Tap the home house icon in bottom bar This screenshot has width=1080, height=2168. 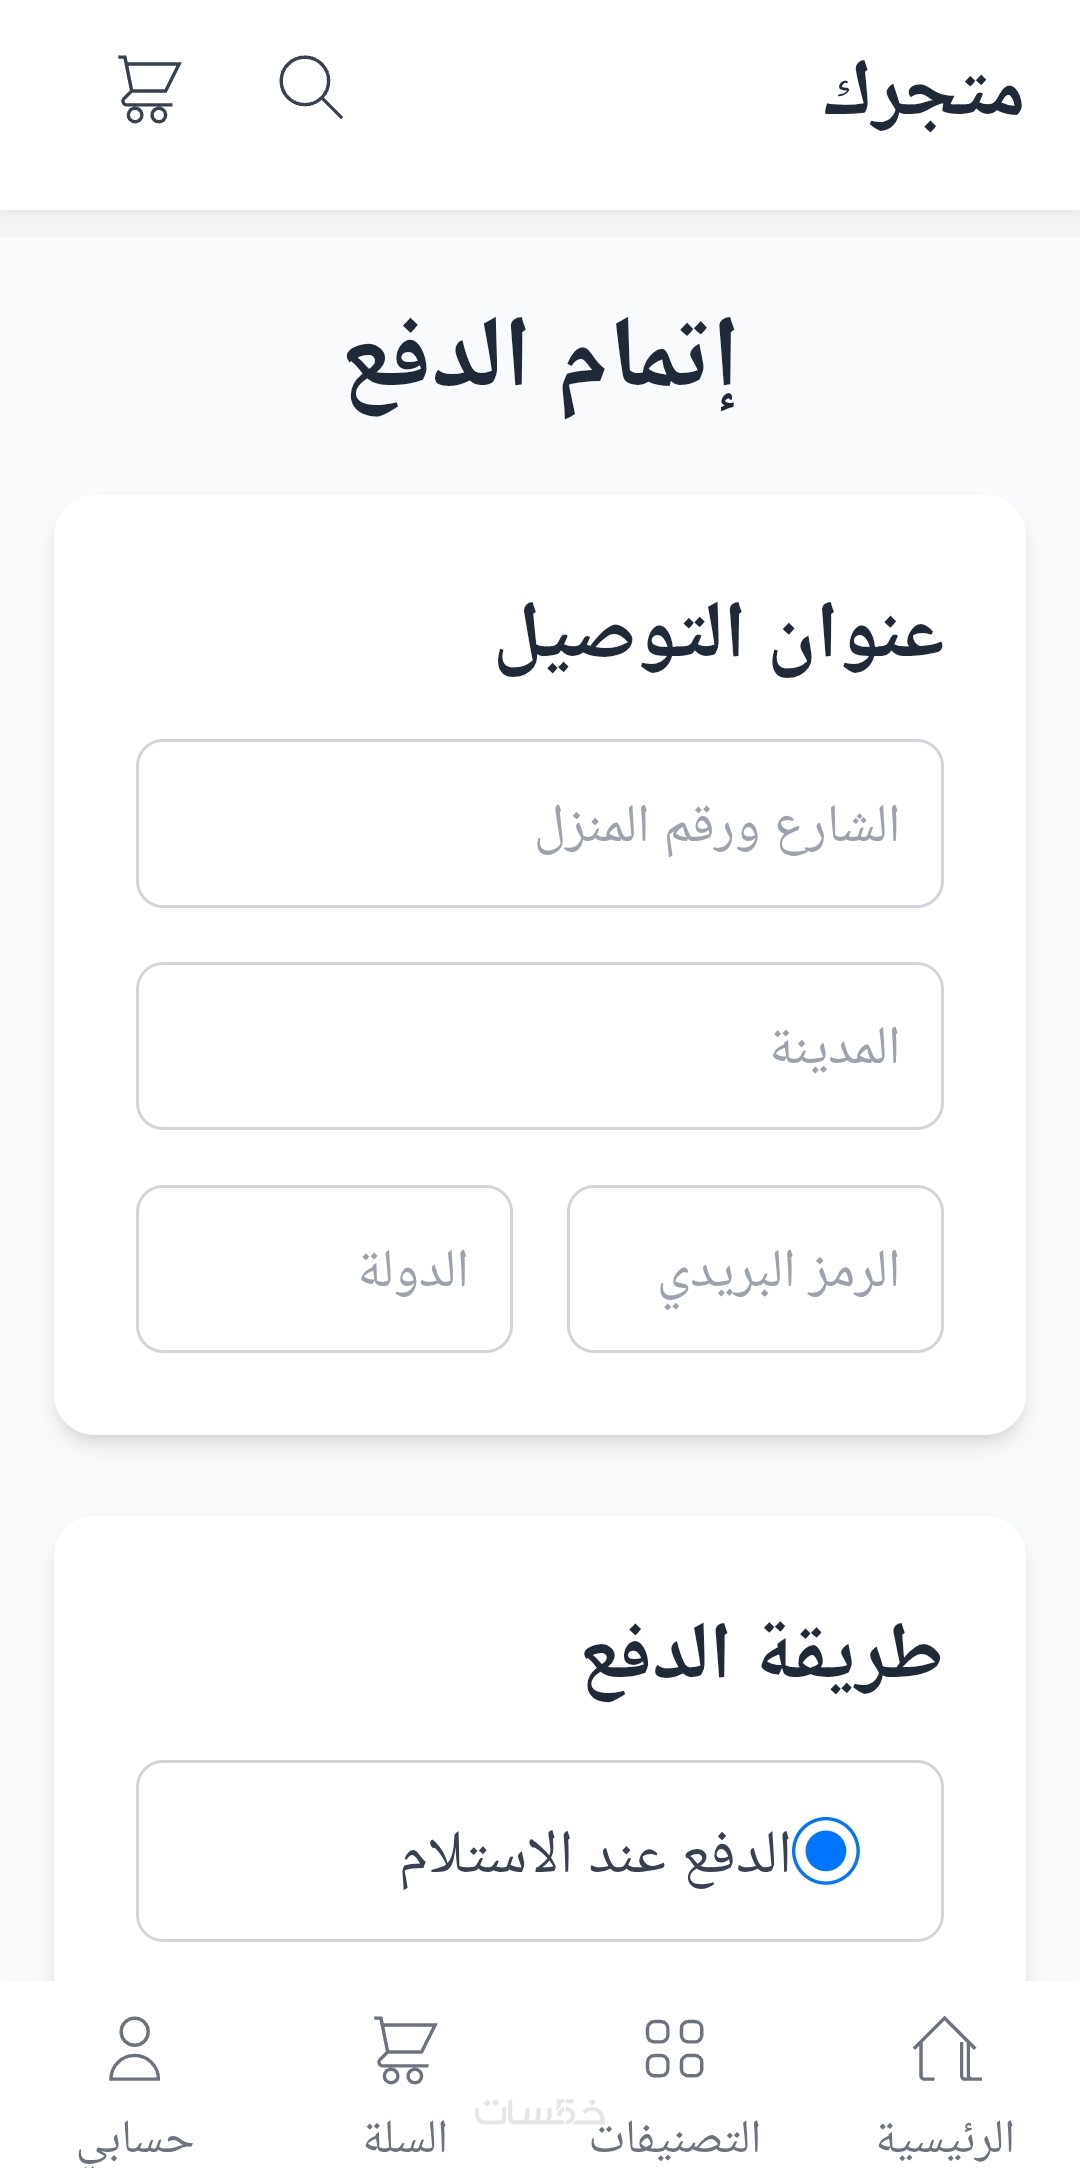coord(946,2049)
